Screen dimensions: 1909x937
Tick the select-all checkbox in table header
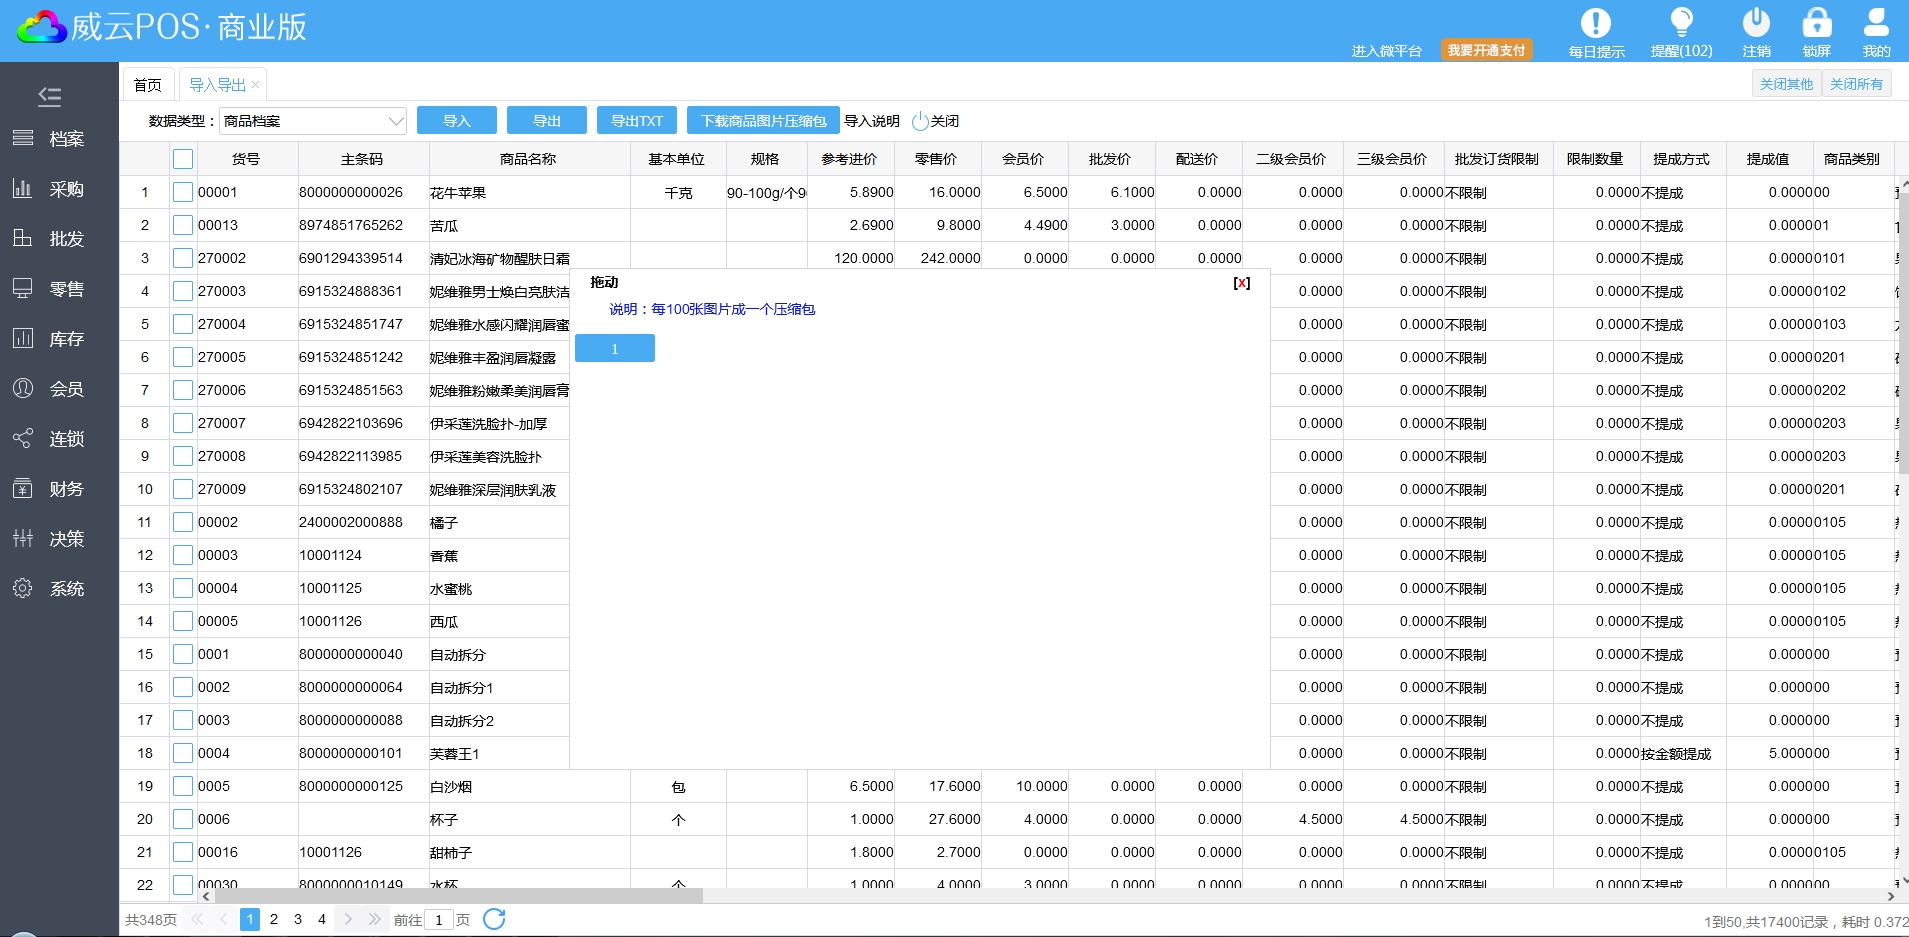183,159
